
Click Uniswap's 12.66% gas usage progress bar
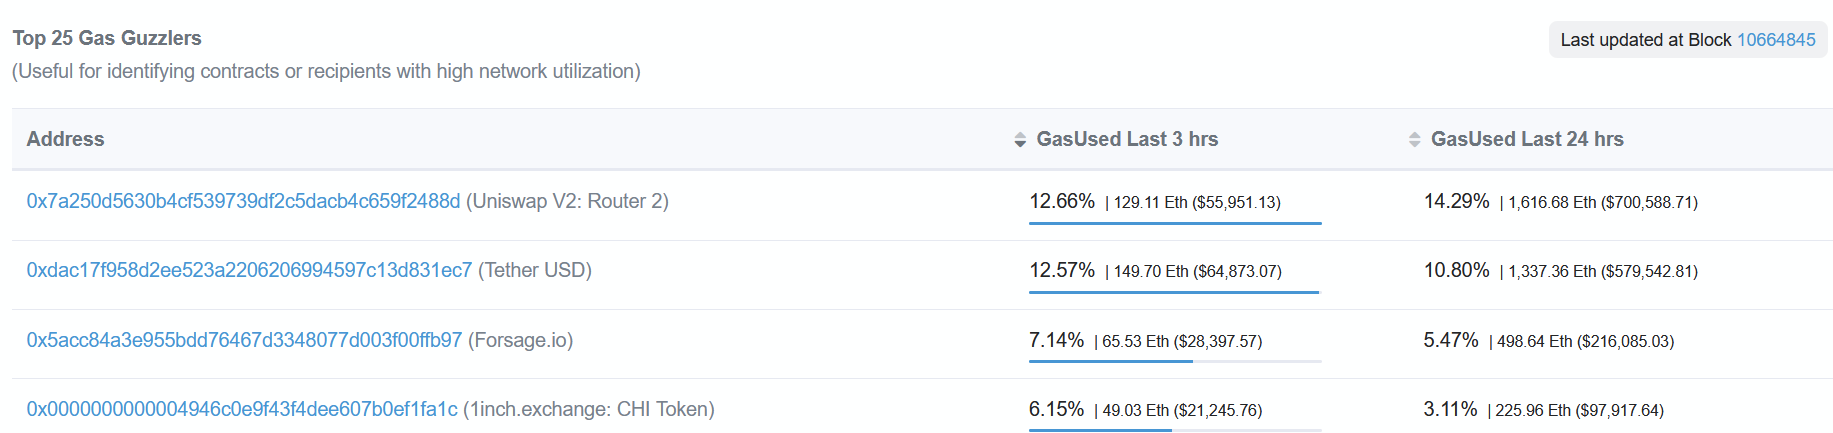pos(1175,223)
